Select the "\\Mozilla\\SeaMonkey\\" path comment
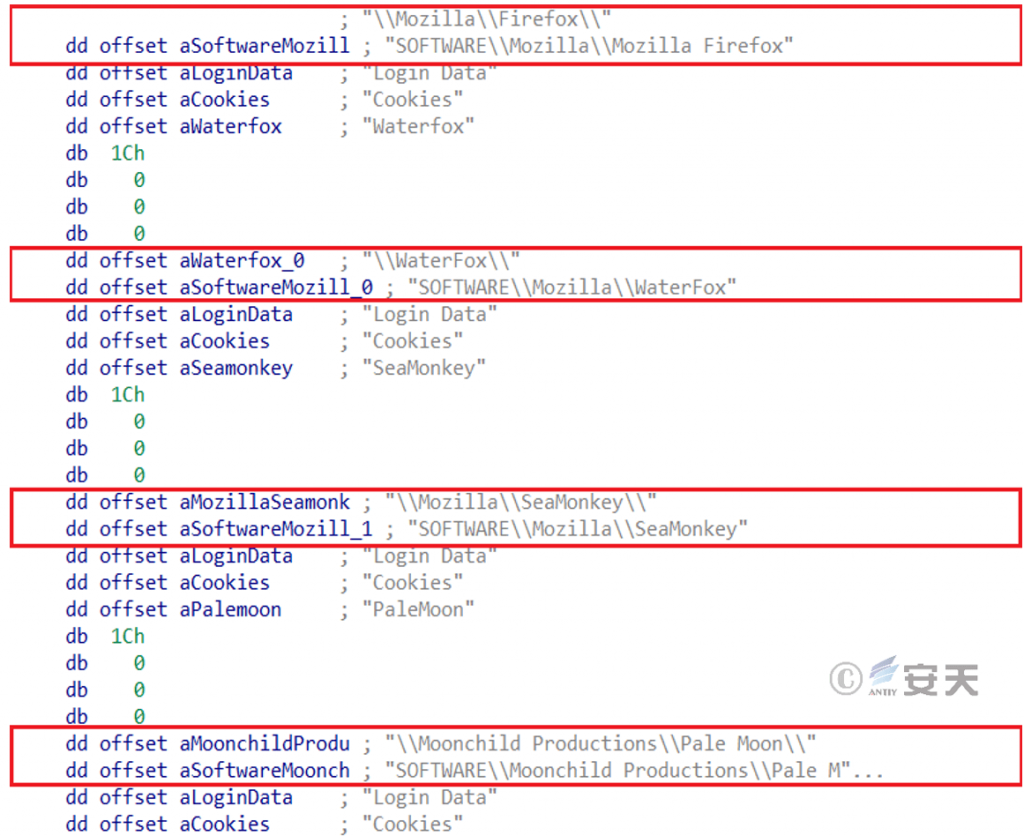The height and width of the screenshot is (836, 1024). [520, 502]
